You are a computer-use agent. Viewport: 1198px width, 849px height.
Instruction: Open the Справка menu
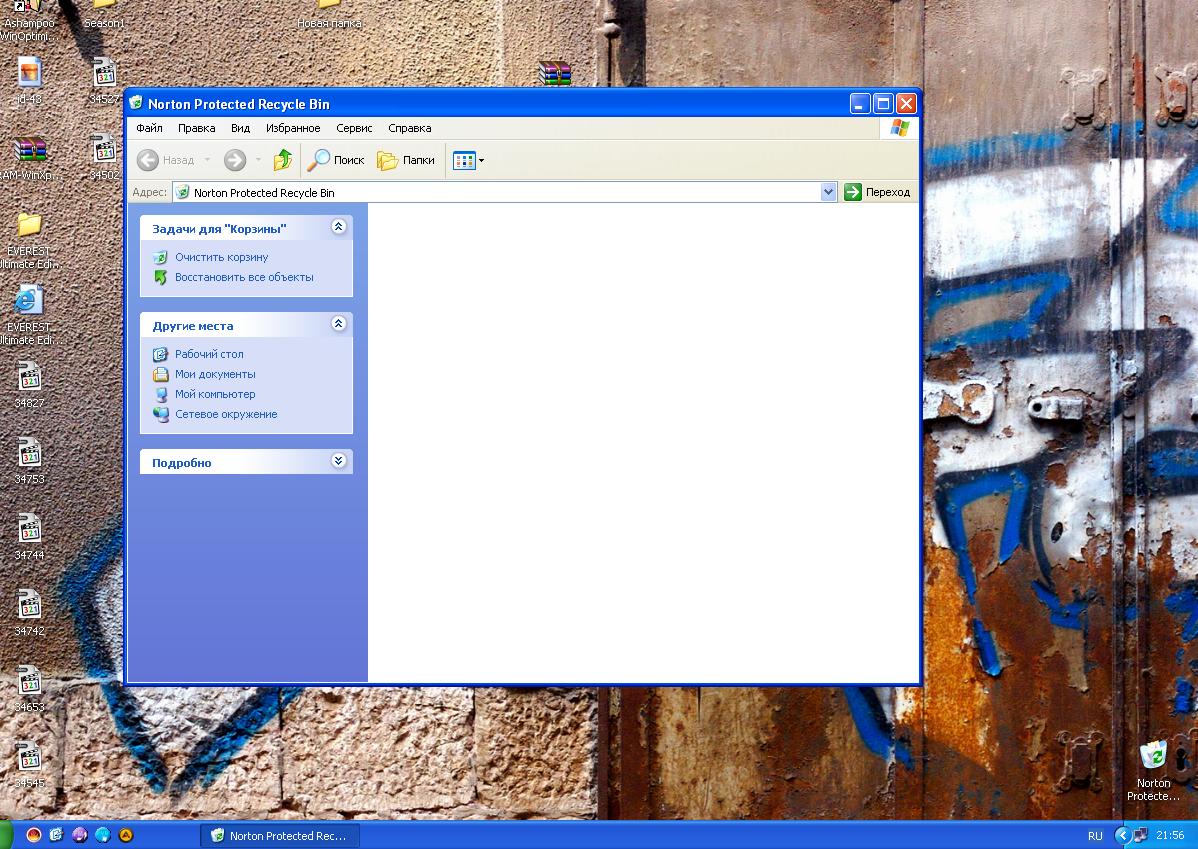[410, 128]
